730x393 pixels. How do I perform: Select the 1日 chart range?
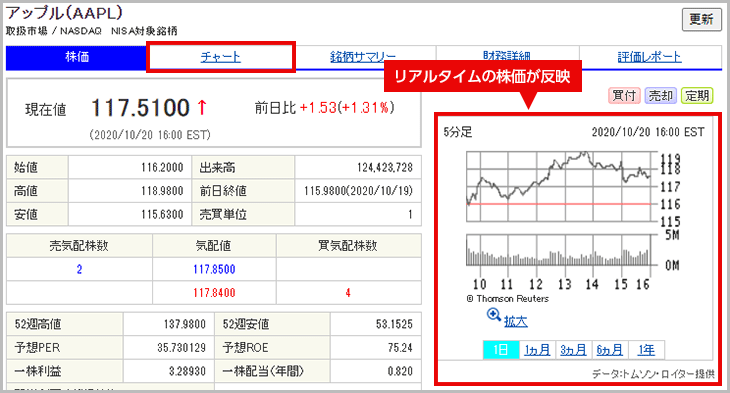(x=501, y=350)
